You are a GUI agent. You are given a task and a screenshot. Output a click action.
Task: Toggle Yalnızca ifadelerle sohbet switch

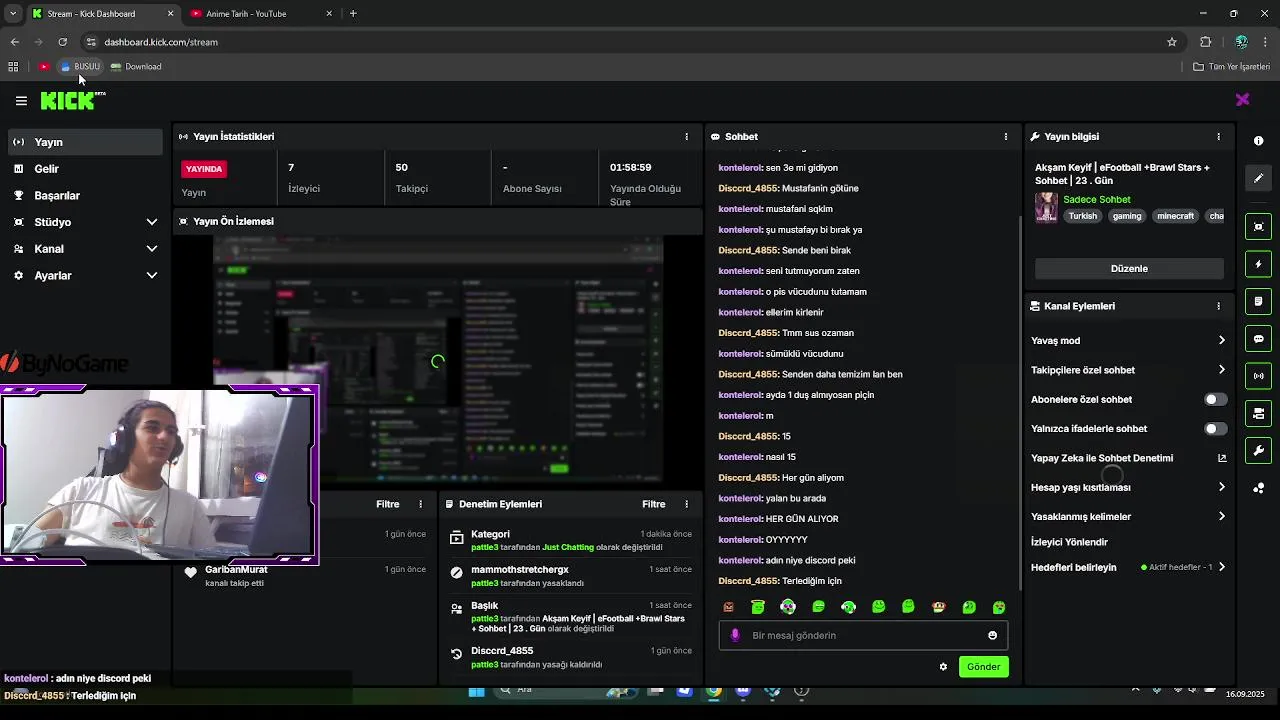pos(1215,429)
